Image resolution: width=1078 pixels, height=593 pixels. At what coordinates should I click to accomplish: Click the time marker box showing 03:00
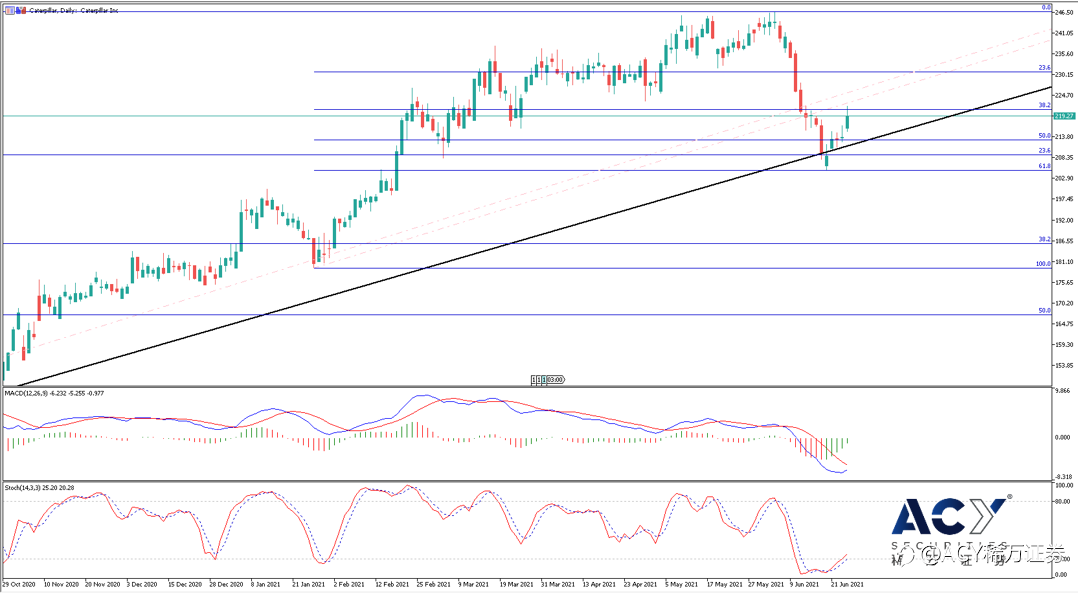pyautogui.click(x=554, y=379)
